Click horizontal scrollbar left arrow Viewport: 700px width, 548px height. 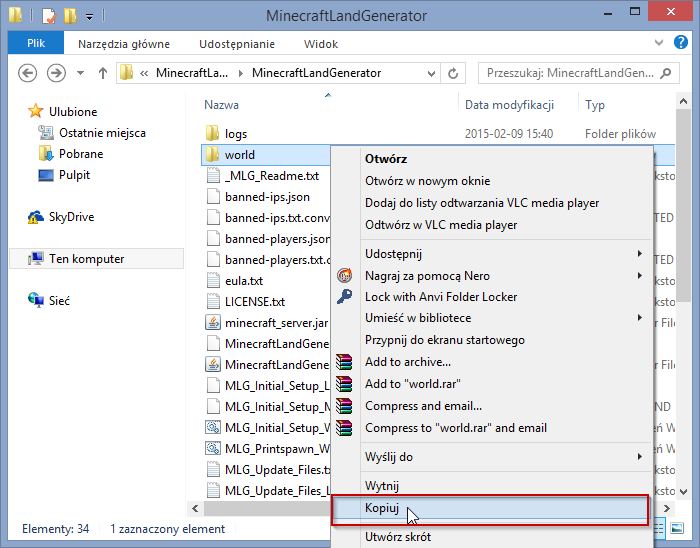pos(195,508)
